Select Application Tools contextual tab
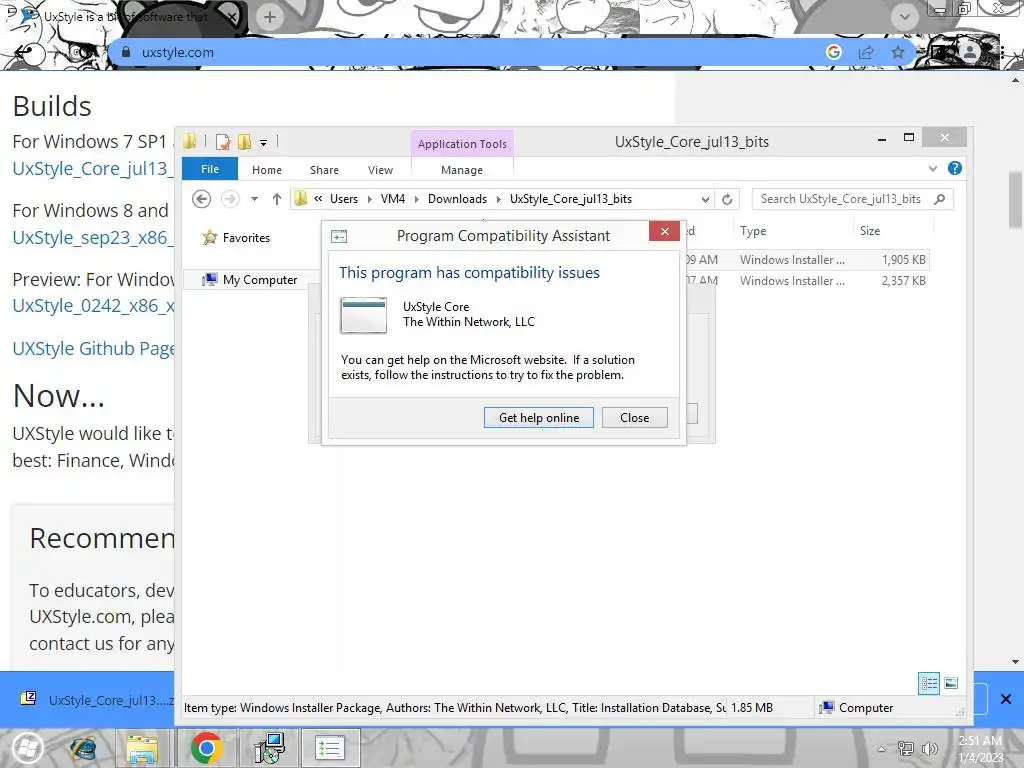 pos(462,144)
